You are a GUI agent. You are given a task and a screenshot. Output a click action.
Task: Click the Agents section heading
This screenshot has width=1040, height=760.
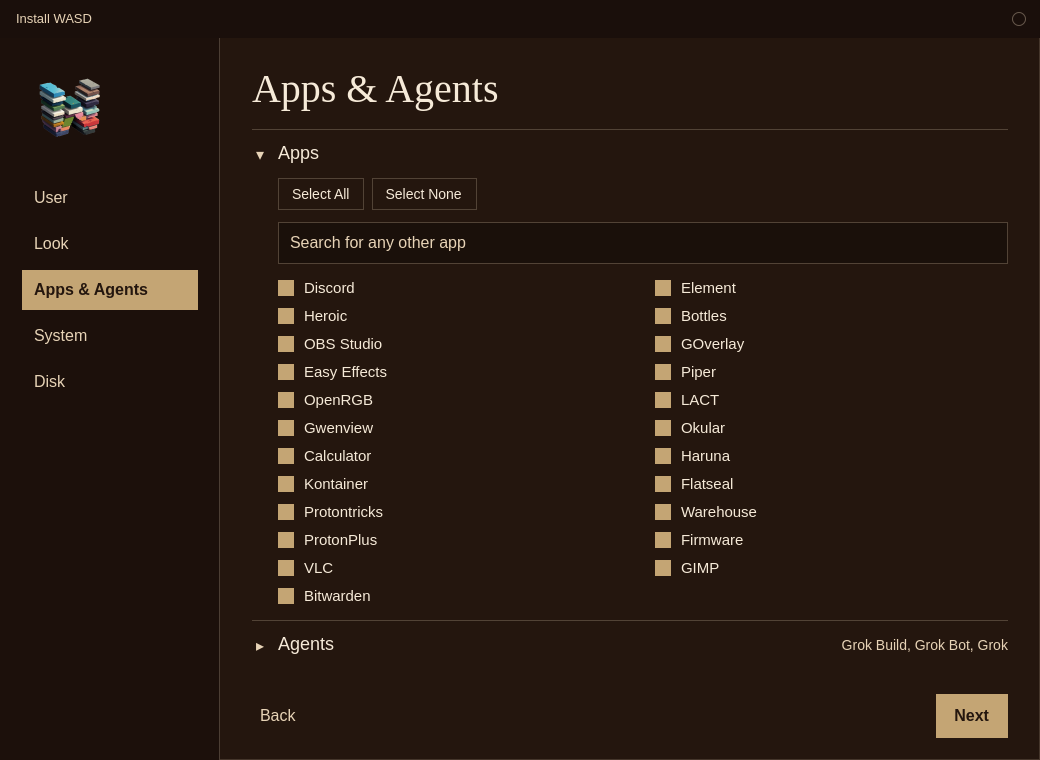tap(306, 644)
